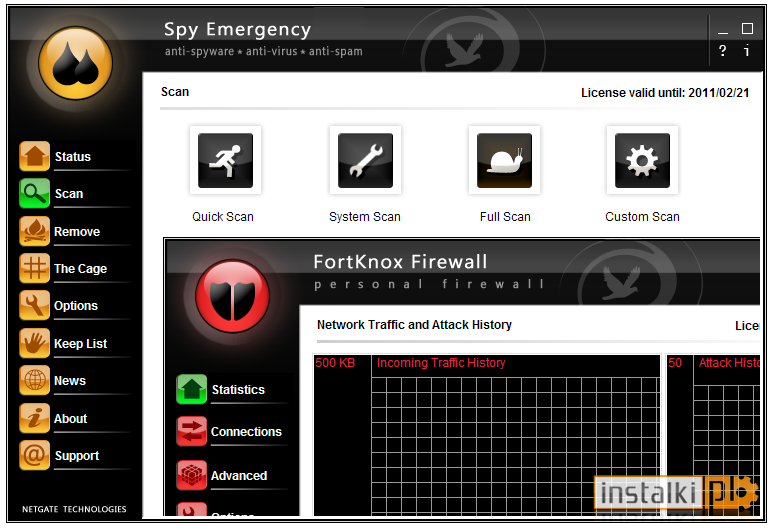The image size is (771, 530).
Task: Open Custom Scan via gear icon
Action: (642, 160)
